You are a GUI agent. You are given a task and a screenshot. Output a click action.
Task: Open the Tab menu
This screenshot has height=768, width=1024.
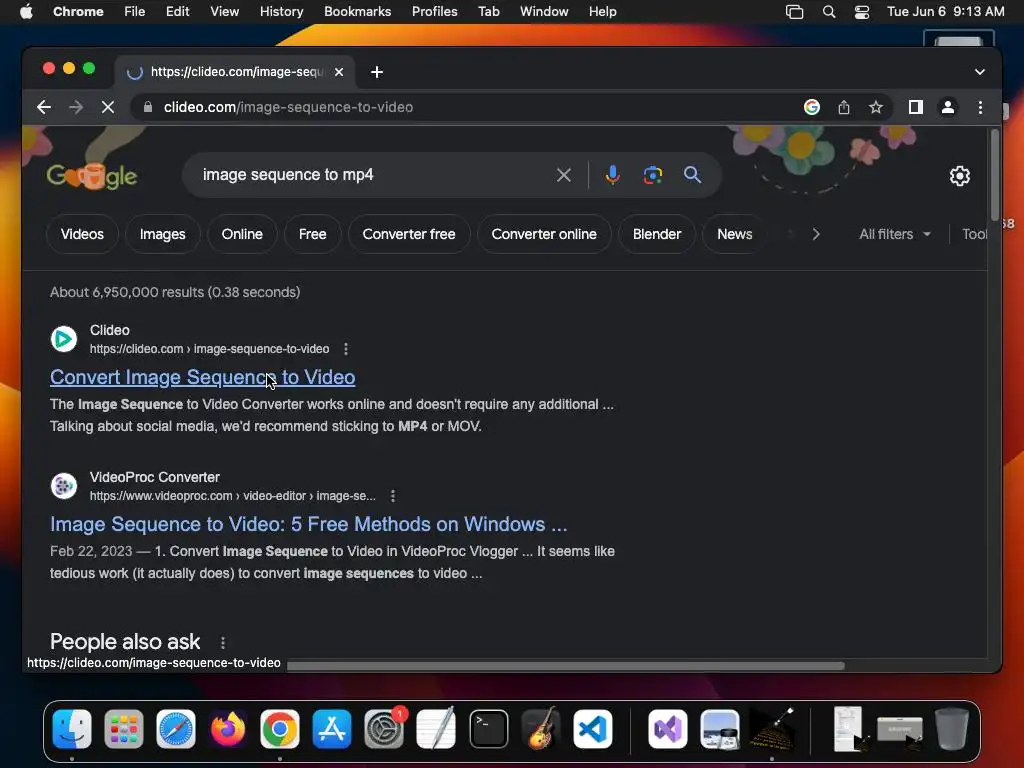[x=488, y=12]
